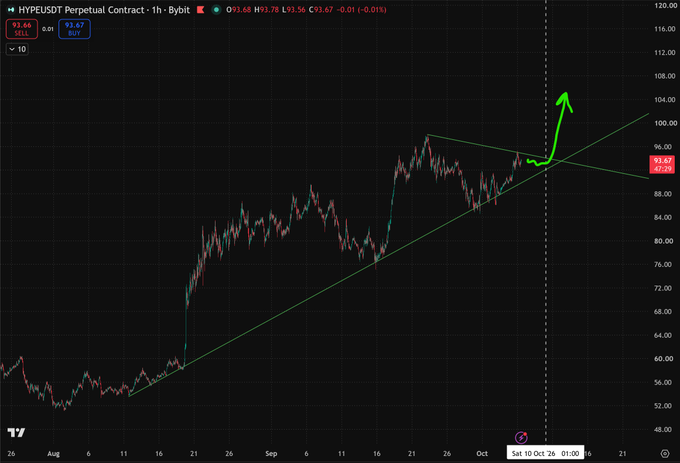The width and height of the screenshot is (680, 463).
Task: Select the descending green resistance trendline
Action: (x=538, y=156)
